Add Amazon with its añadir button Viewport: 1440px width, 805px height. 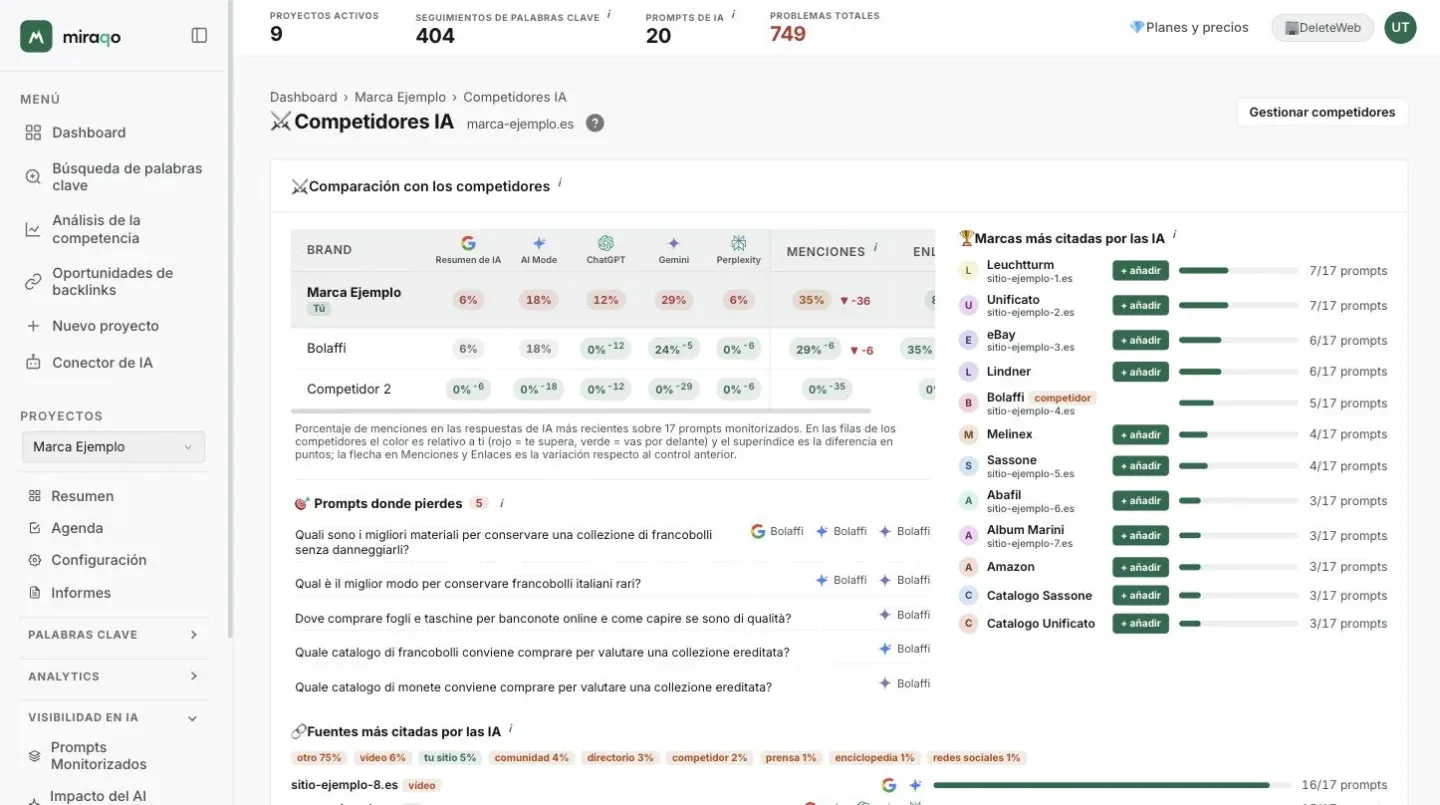coord(1140,567)
